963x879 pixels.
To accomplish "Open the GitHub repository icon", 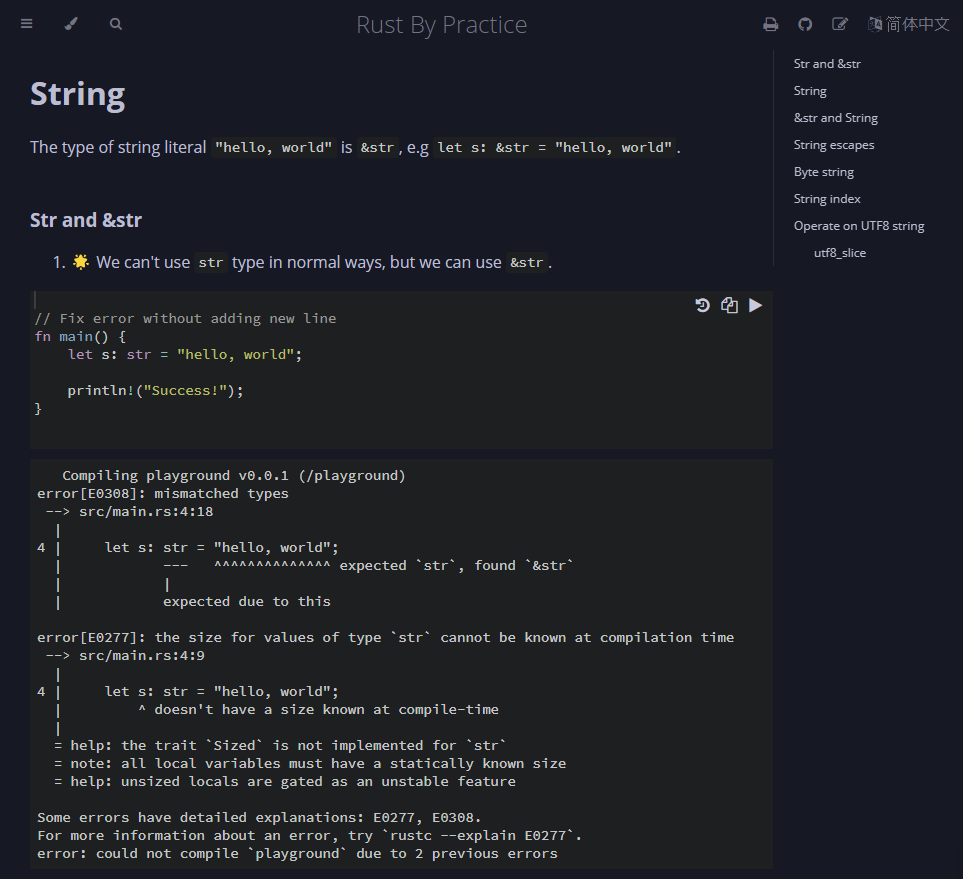I will click(805, 24).
